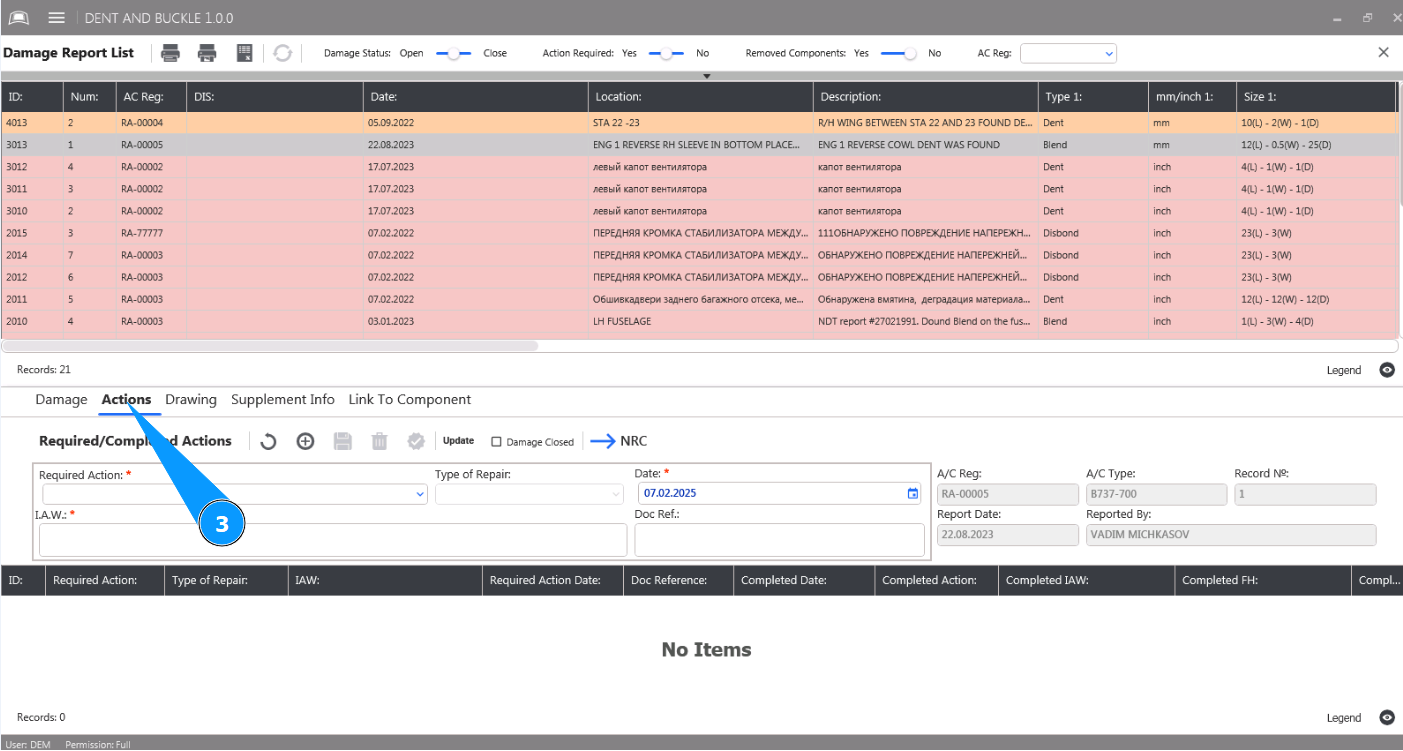The image size is (1403, 751).
Task: Go to the Supplement Info tab
Action: (283, 399)
